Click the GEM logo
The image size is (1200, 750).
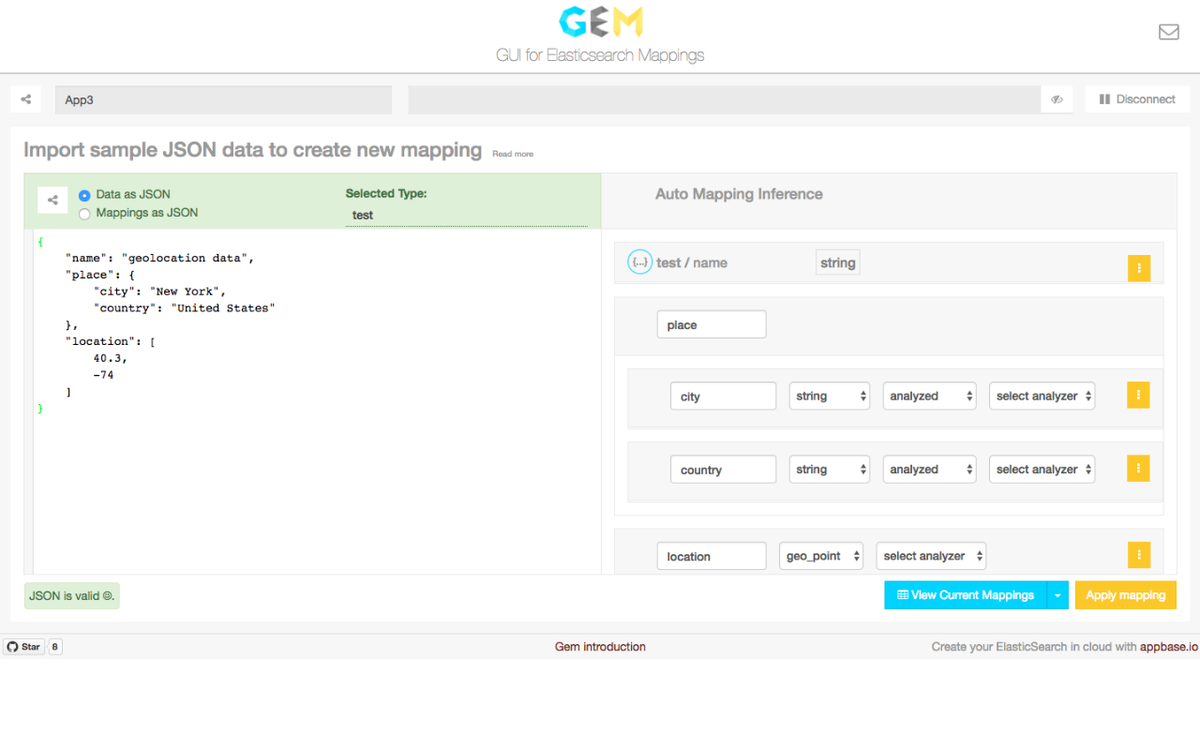pyautogui.click(x=600, y=22)
